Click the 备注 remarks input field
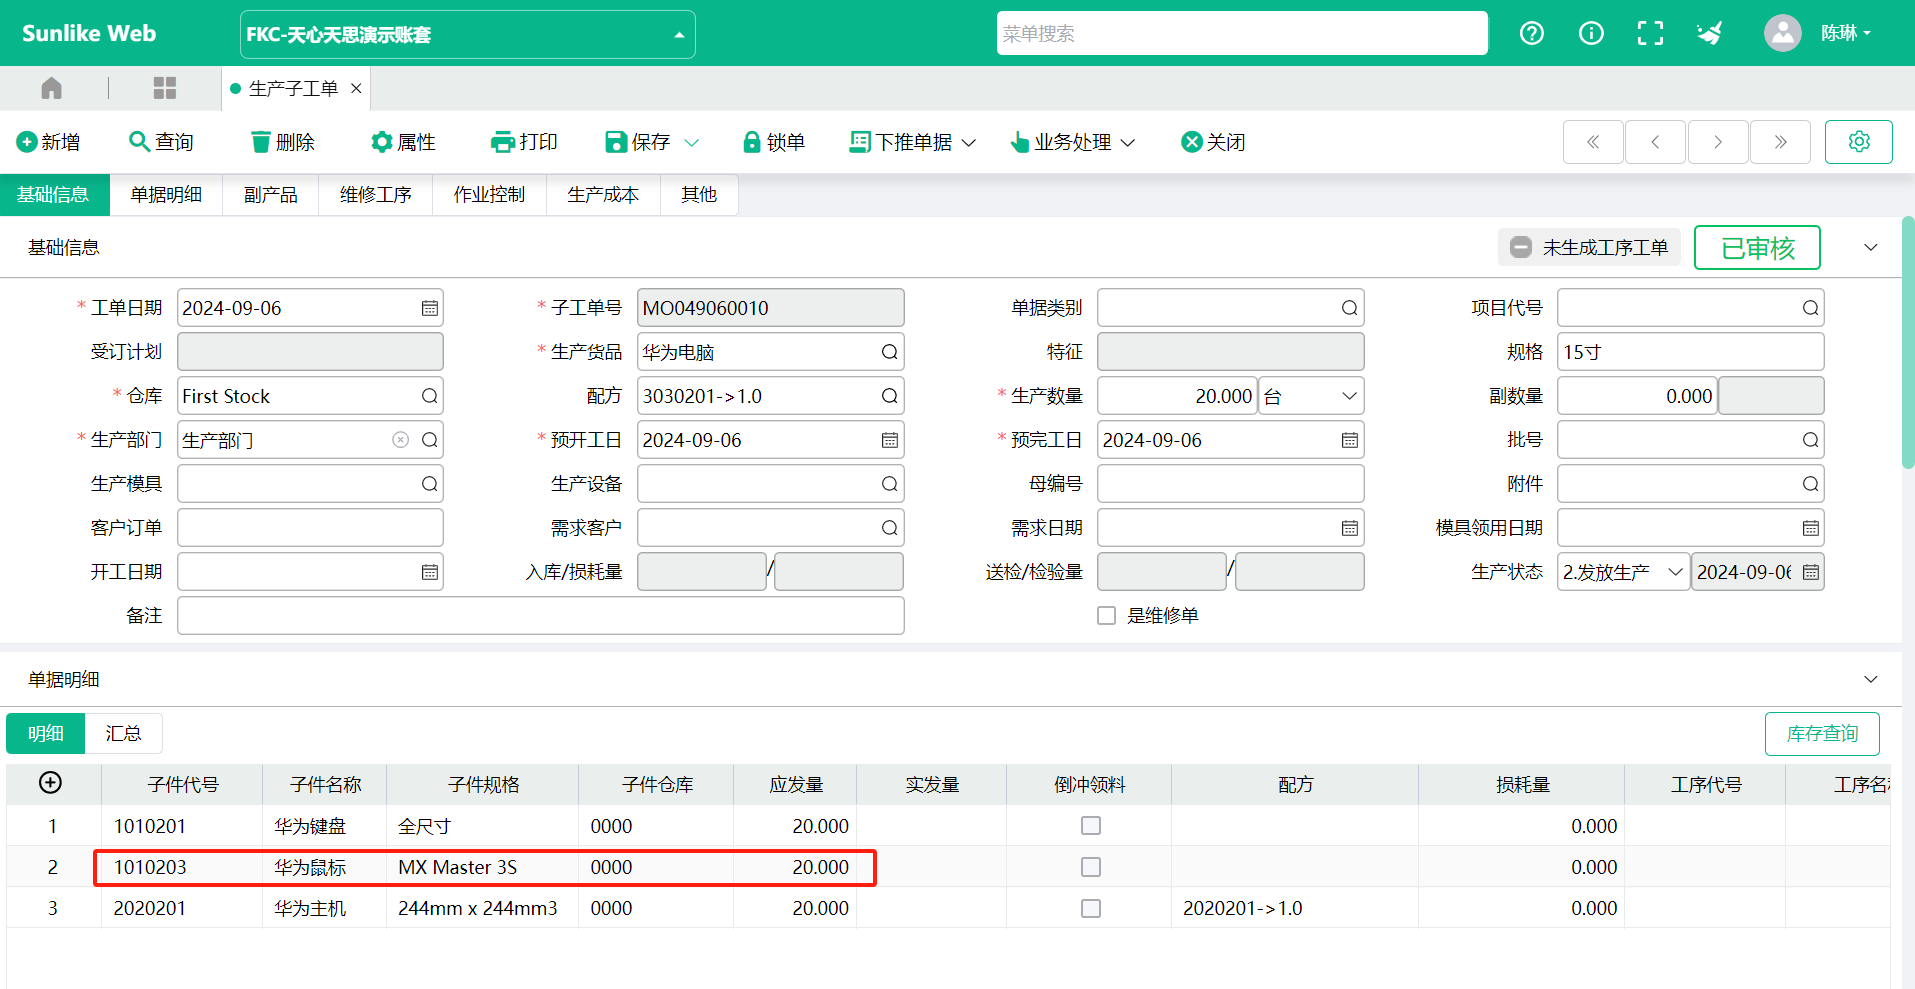 (x=541, y=616)
